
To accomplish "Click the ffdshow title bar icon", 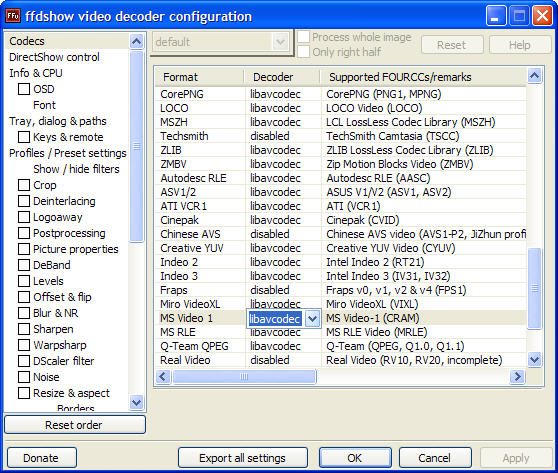I will (x=13, y=16).
